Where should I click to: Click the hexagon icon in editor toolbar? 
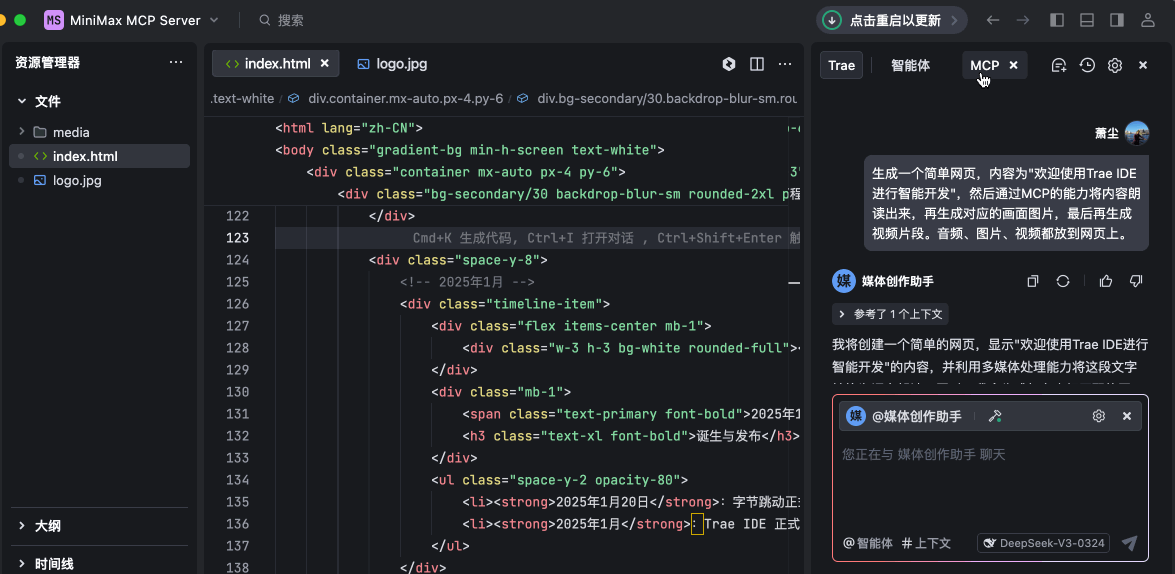[x=728, y=64]
